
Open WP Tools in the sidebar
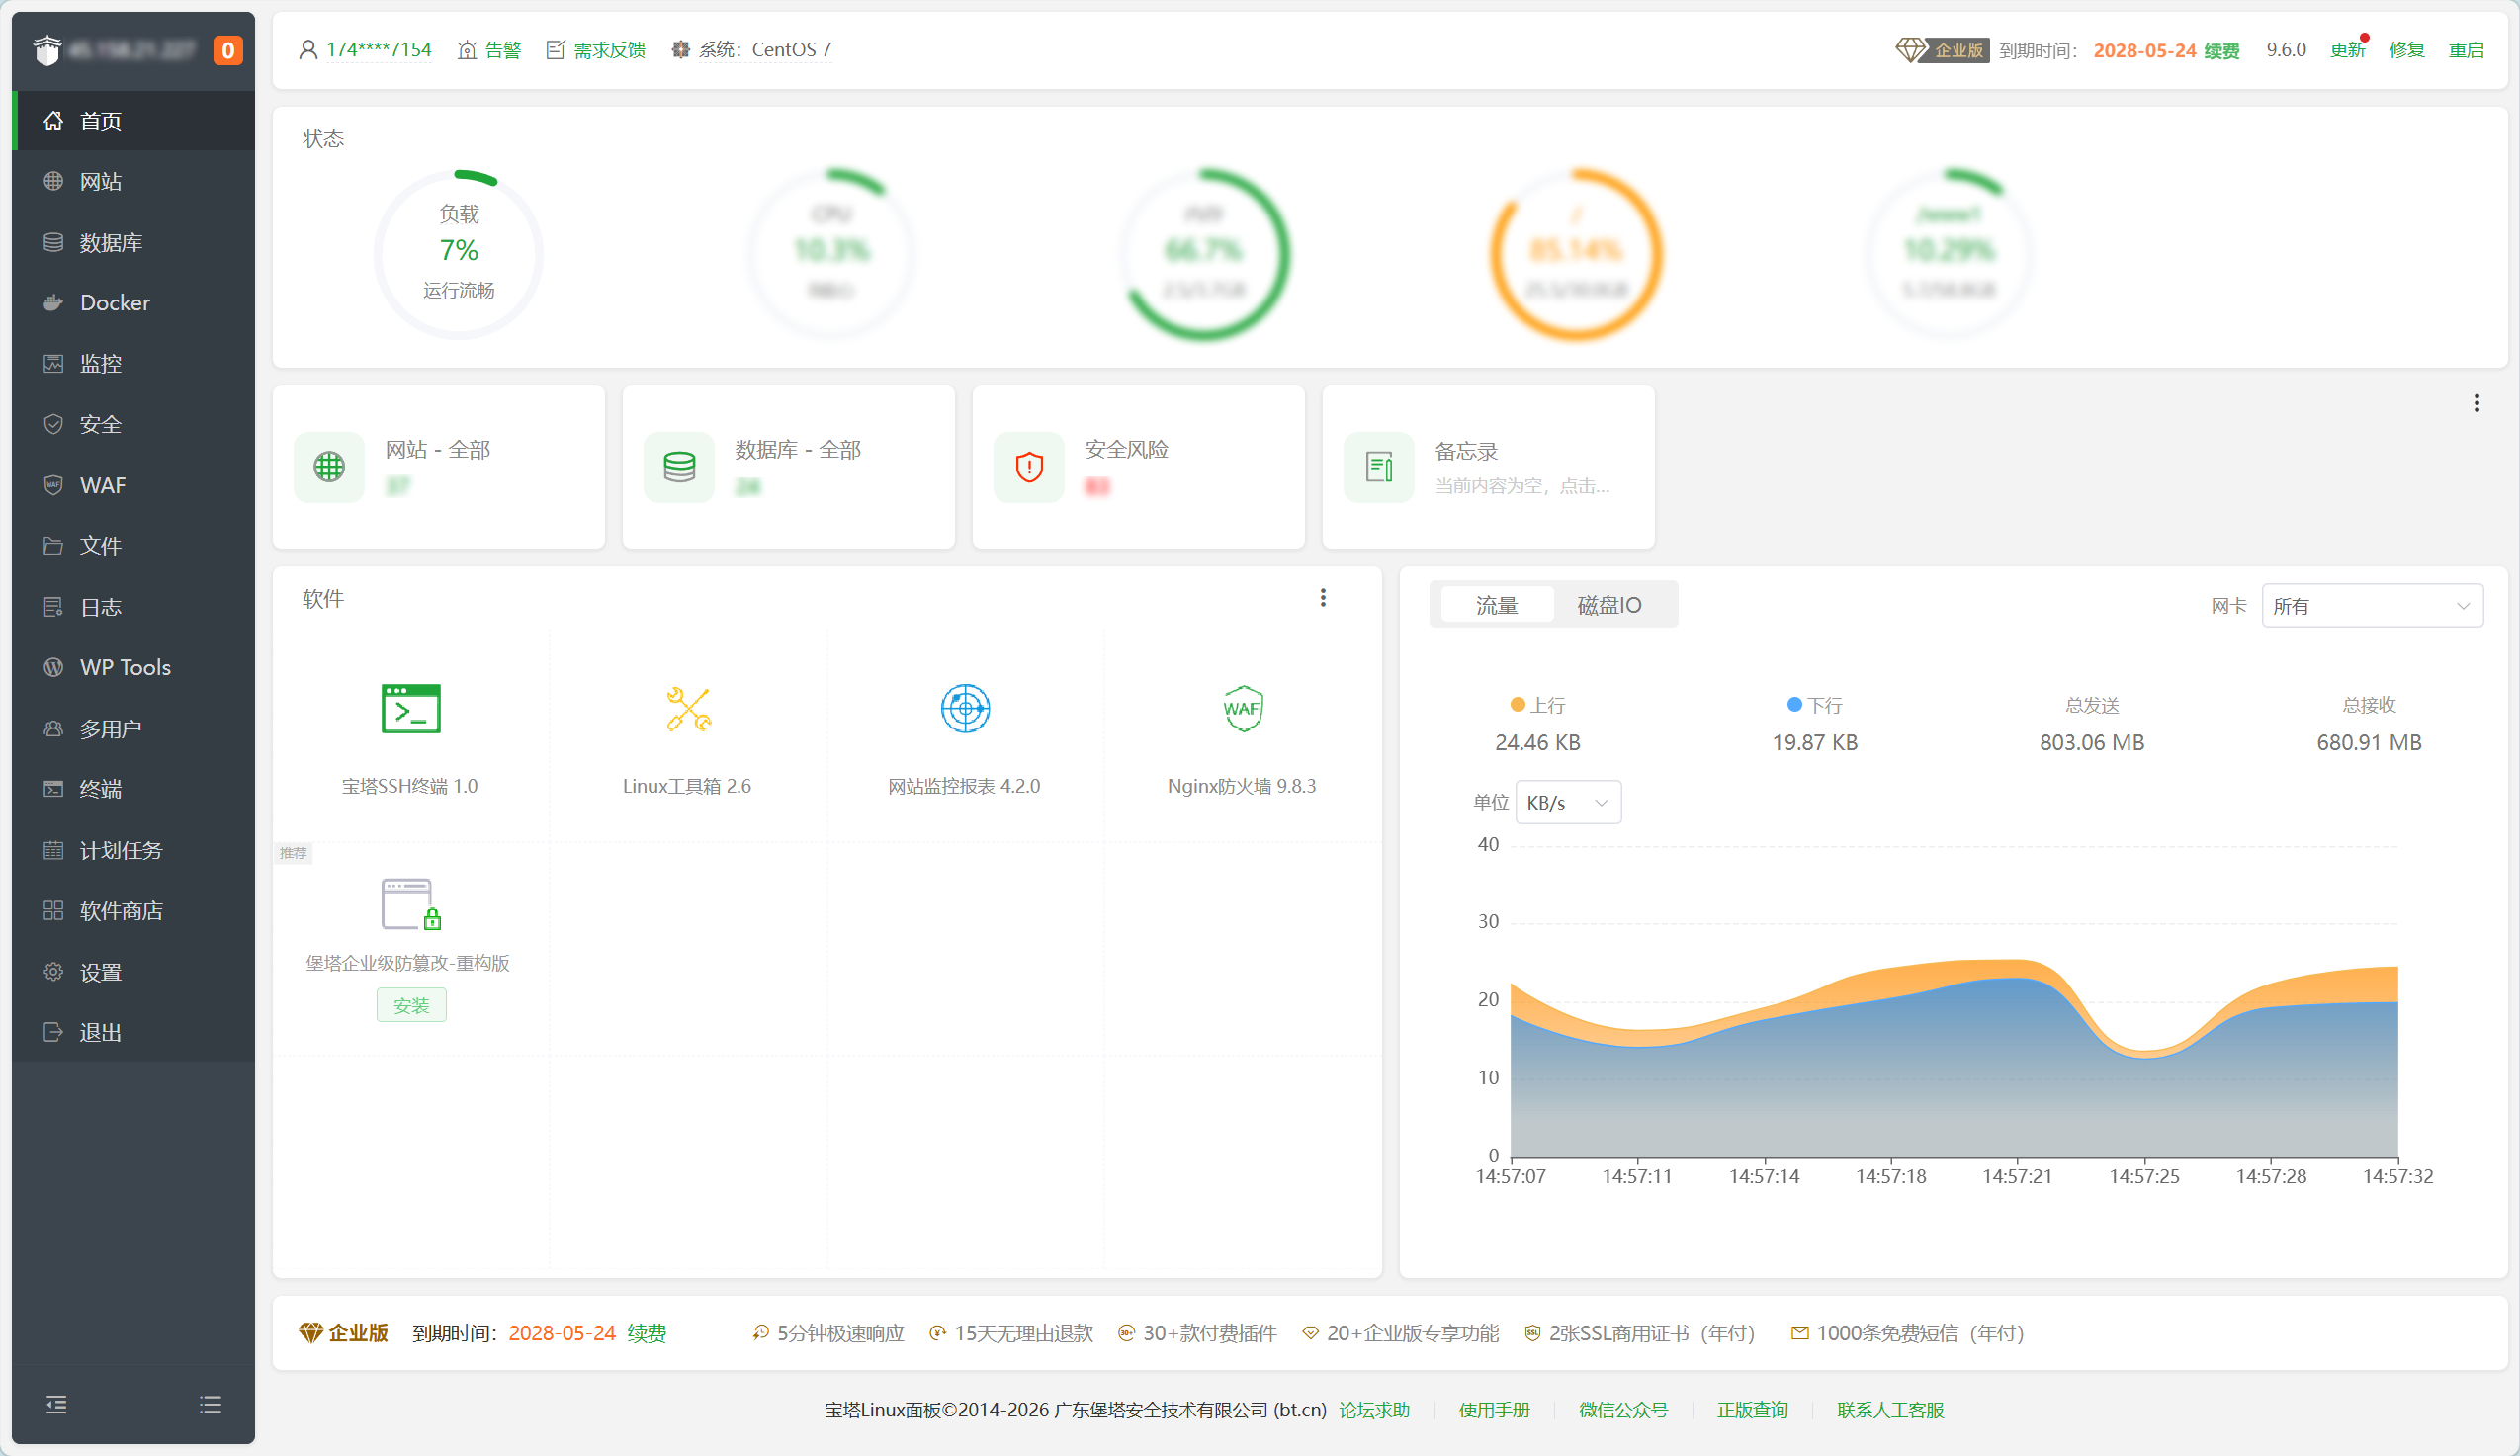click(x=134, y=668)
